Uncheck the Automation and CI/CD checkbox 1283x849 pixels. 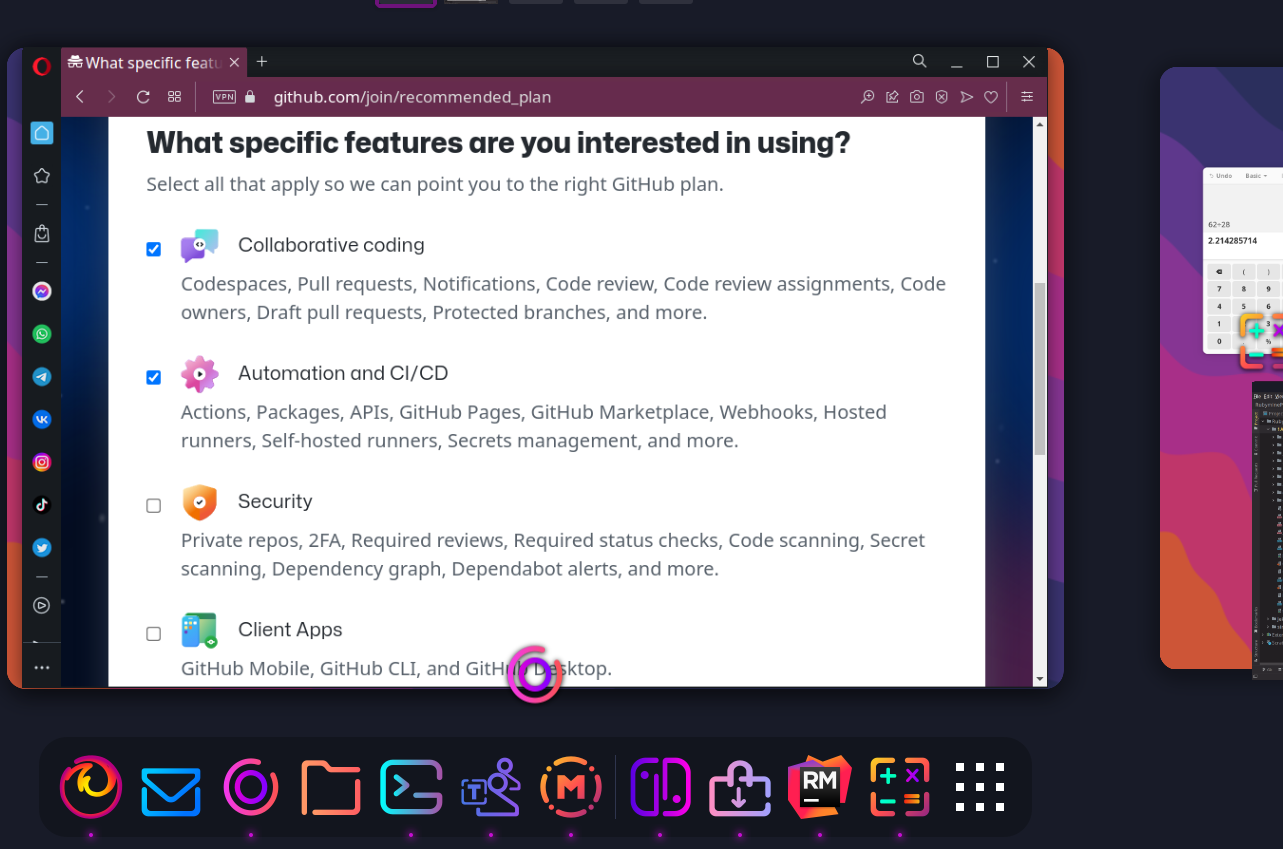(153, 377)
